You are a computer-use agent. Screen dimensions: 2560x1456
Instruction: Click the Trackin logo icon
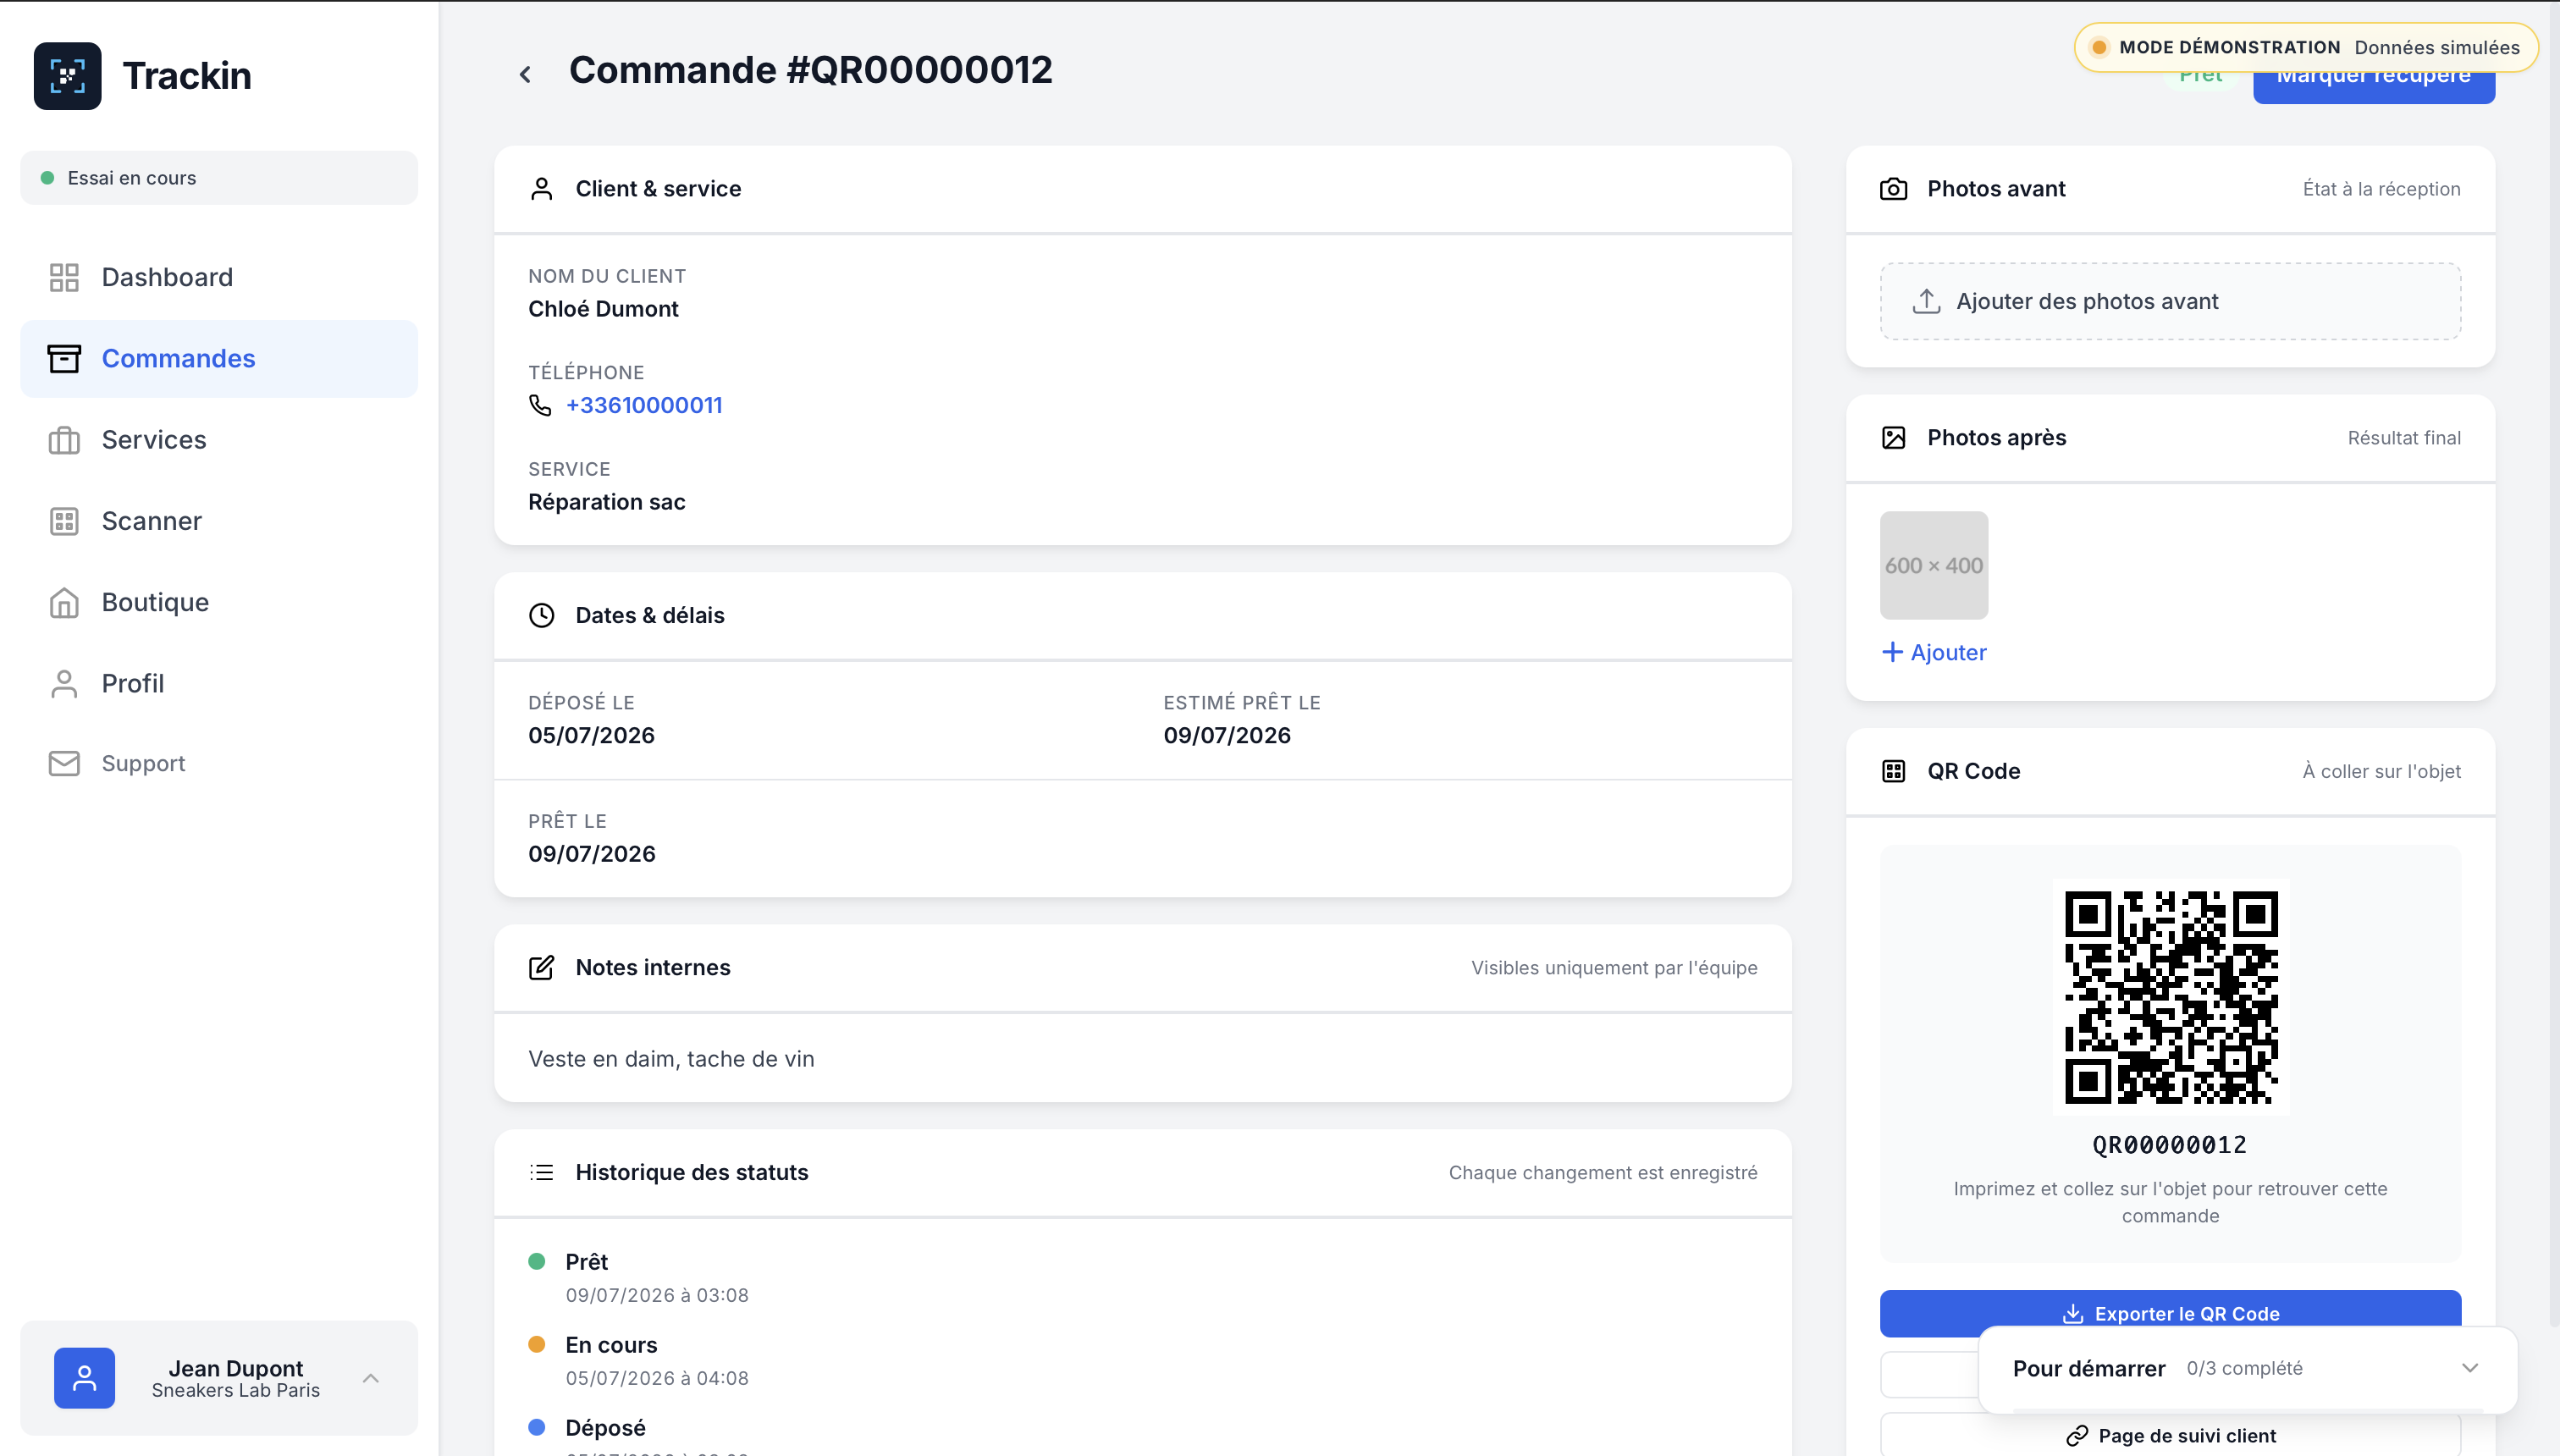68,76
